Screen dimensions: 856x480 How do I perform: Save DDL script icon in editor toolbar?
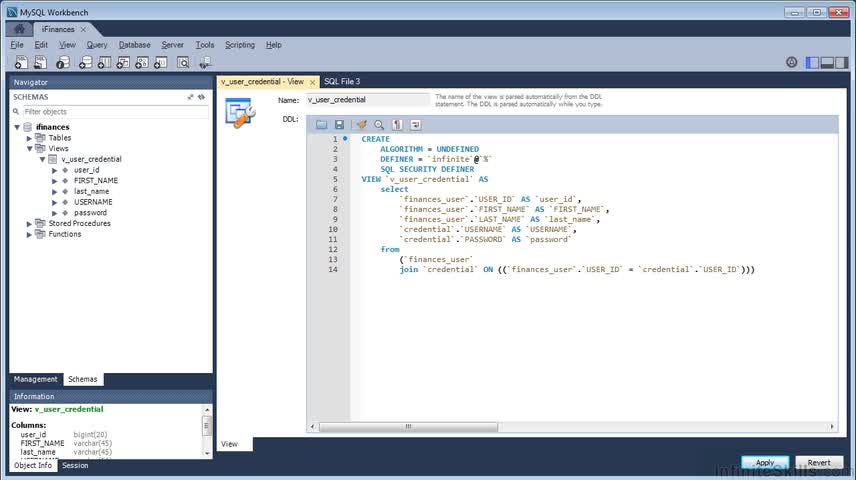[x=339, y=125]
